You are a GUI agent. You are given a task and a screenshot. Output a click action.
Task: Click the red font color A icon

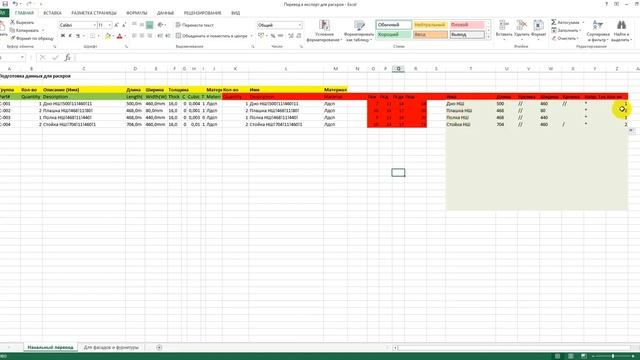[119, 36]
